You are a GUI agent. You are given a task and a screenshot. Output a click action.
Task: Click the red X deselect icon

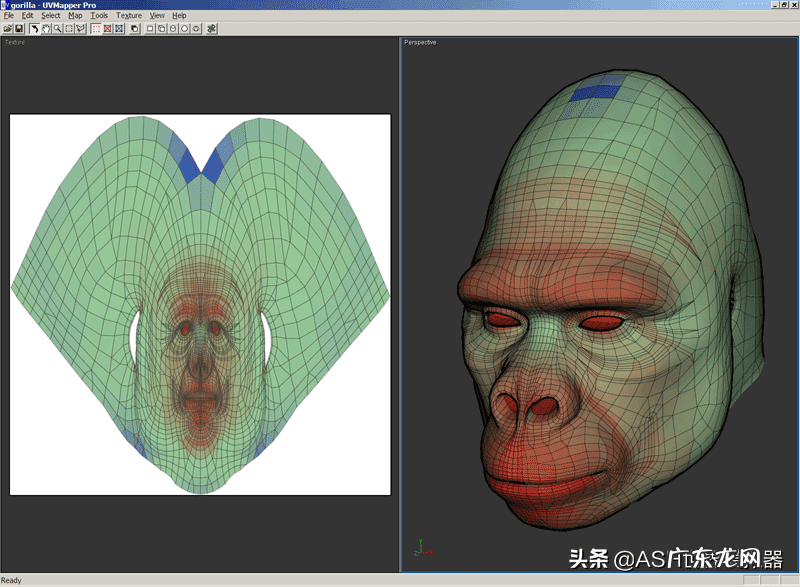pyautogui.click(x=107, y=29)
